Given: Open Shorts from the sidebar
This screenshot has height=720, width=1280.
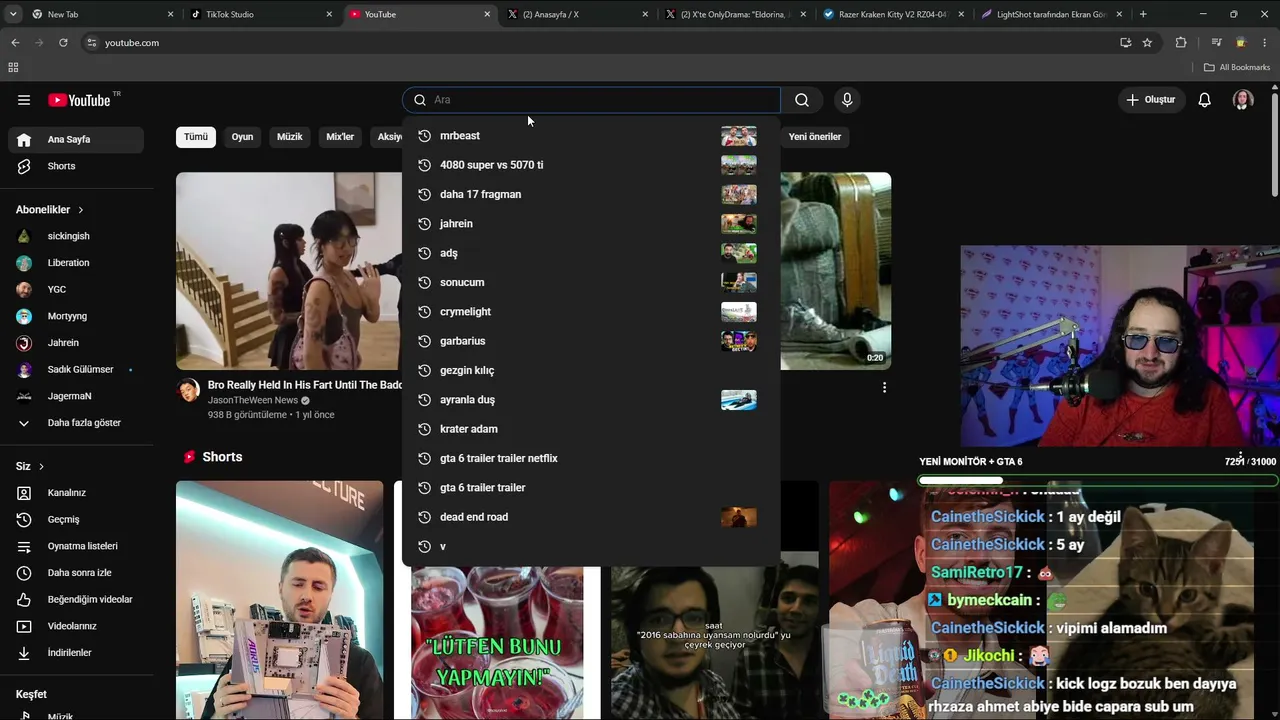Looking at the screenshot, I should (x=76, y=166).
